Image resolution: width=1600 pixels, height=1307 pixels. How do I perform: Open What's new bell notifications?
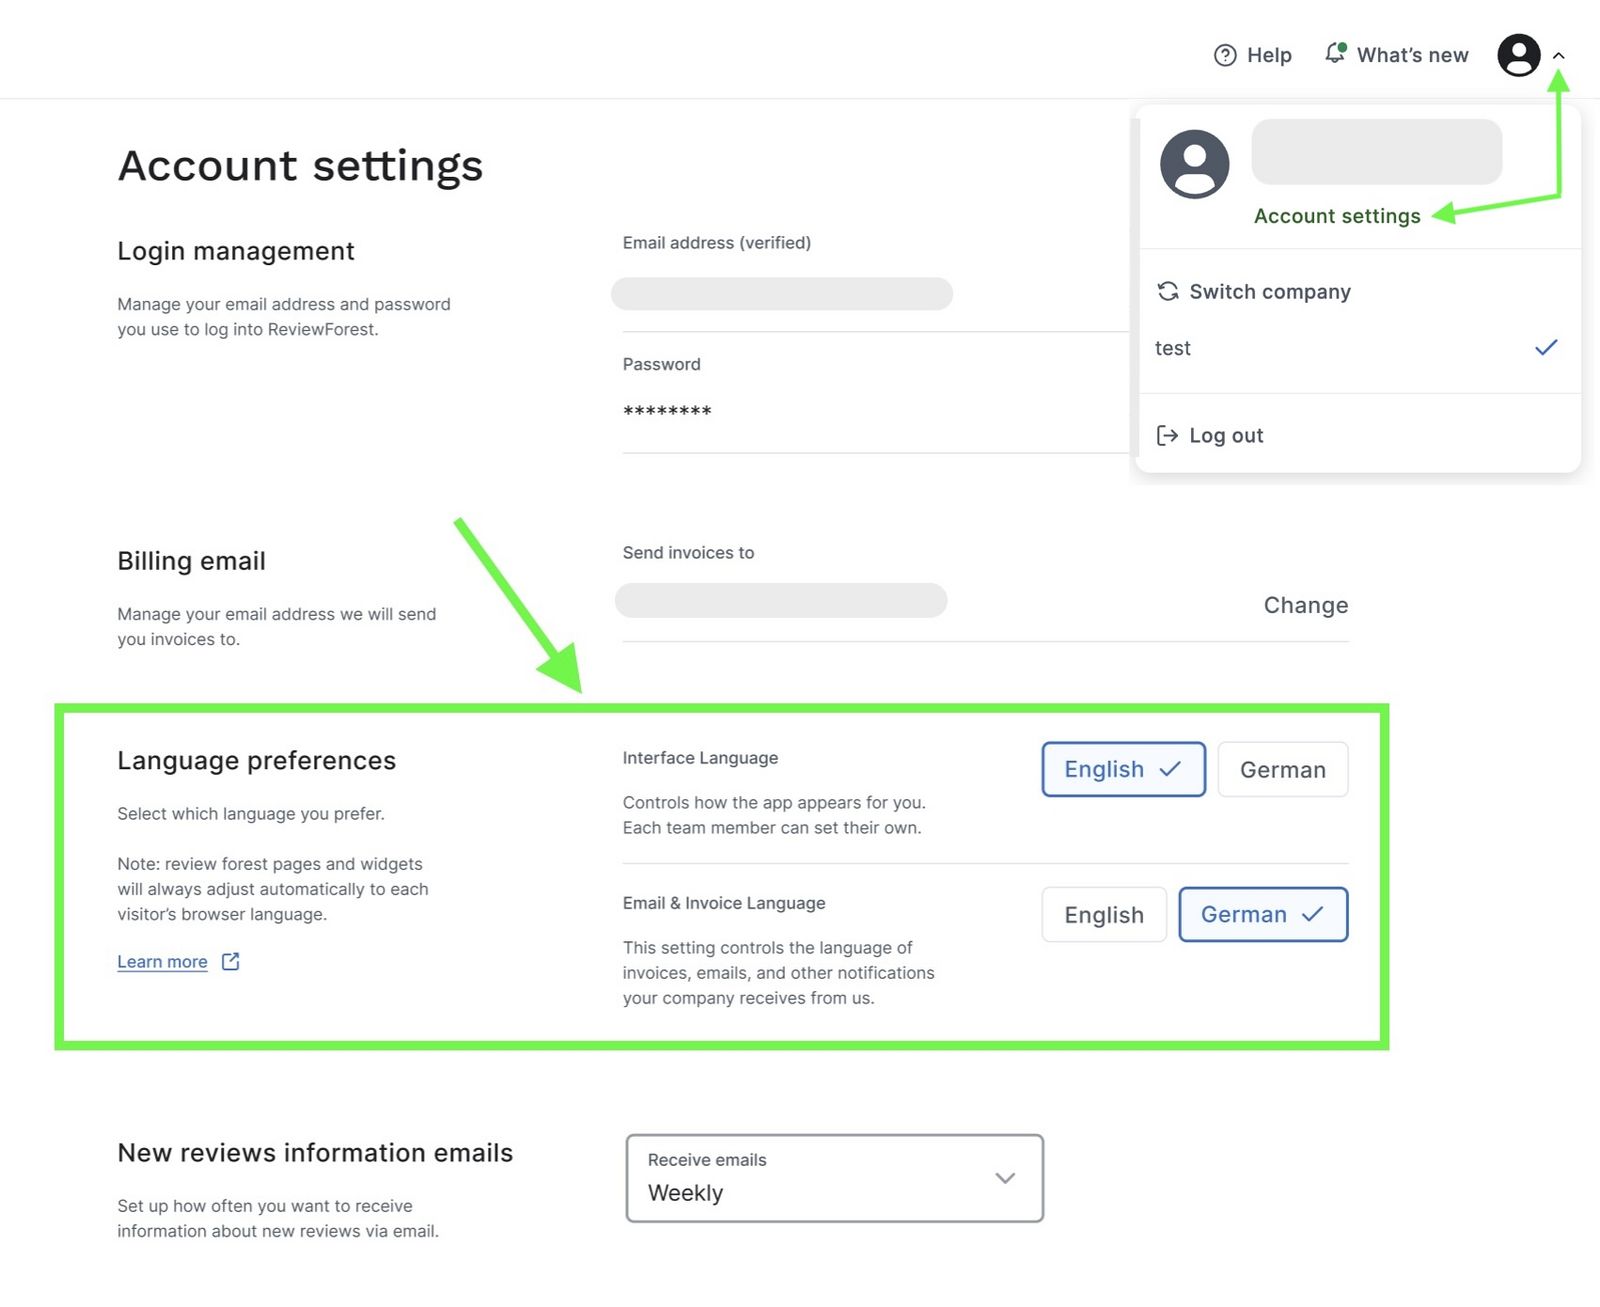click(1335, 53)
